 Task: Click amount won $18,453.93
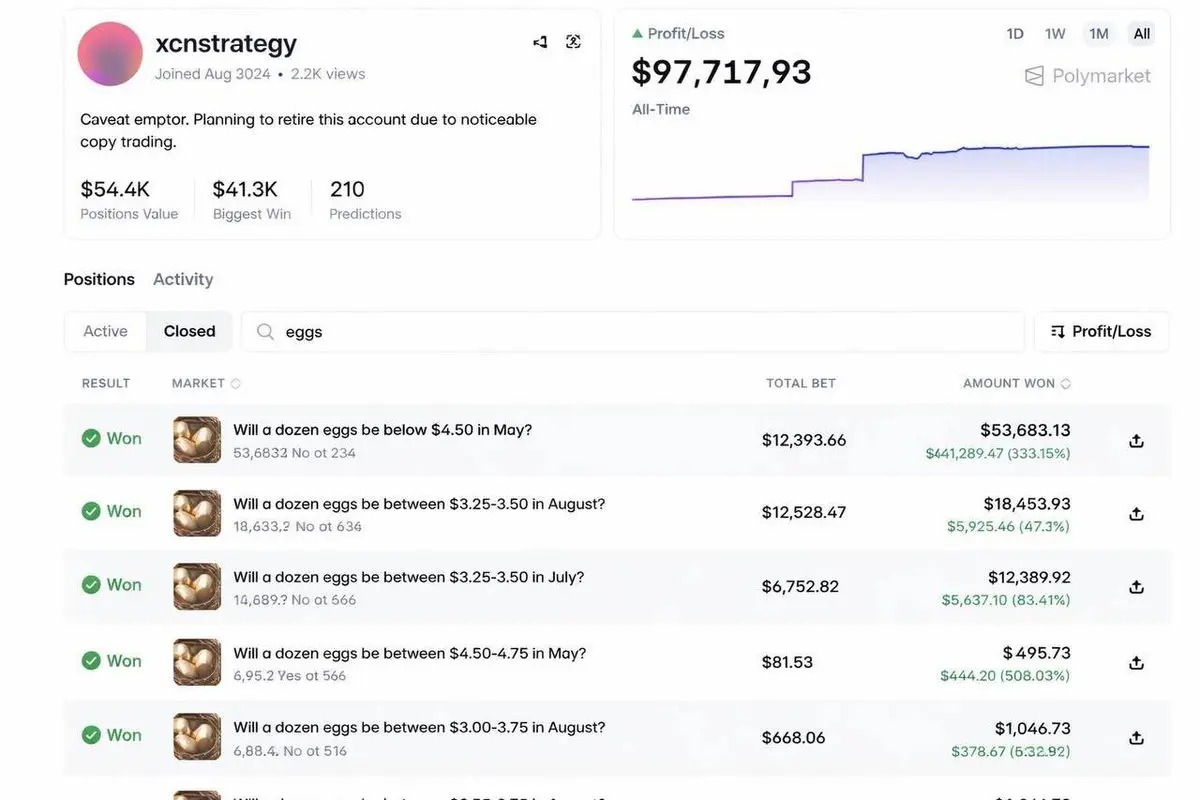point(1027,504)
